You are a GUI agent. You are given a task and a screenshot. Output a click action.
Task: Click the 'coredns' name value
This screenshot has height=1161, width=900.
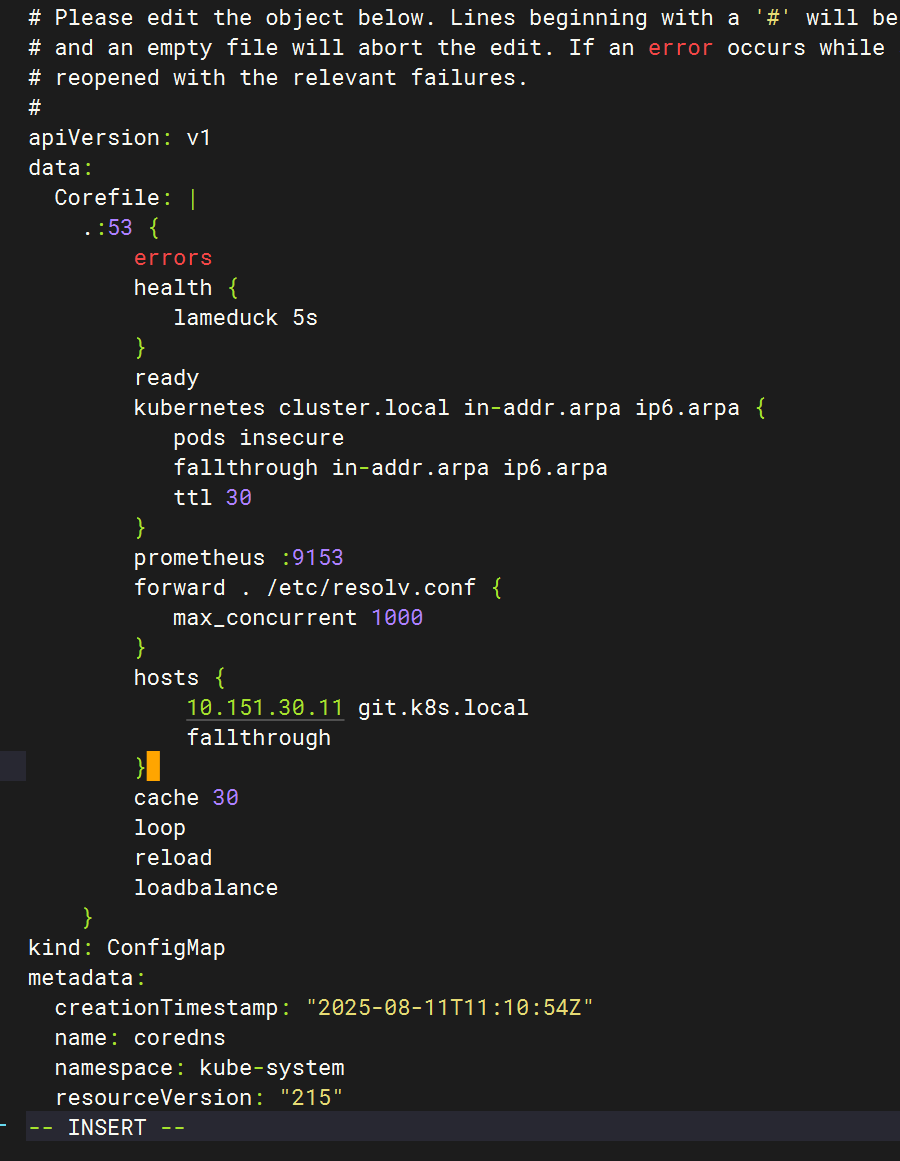tap(180, 1038)
